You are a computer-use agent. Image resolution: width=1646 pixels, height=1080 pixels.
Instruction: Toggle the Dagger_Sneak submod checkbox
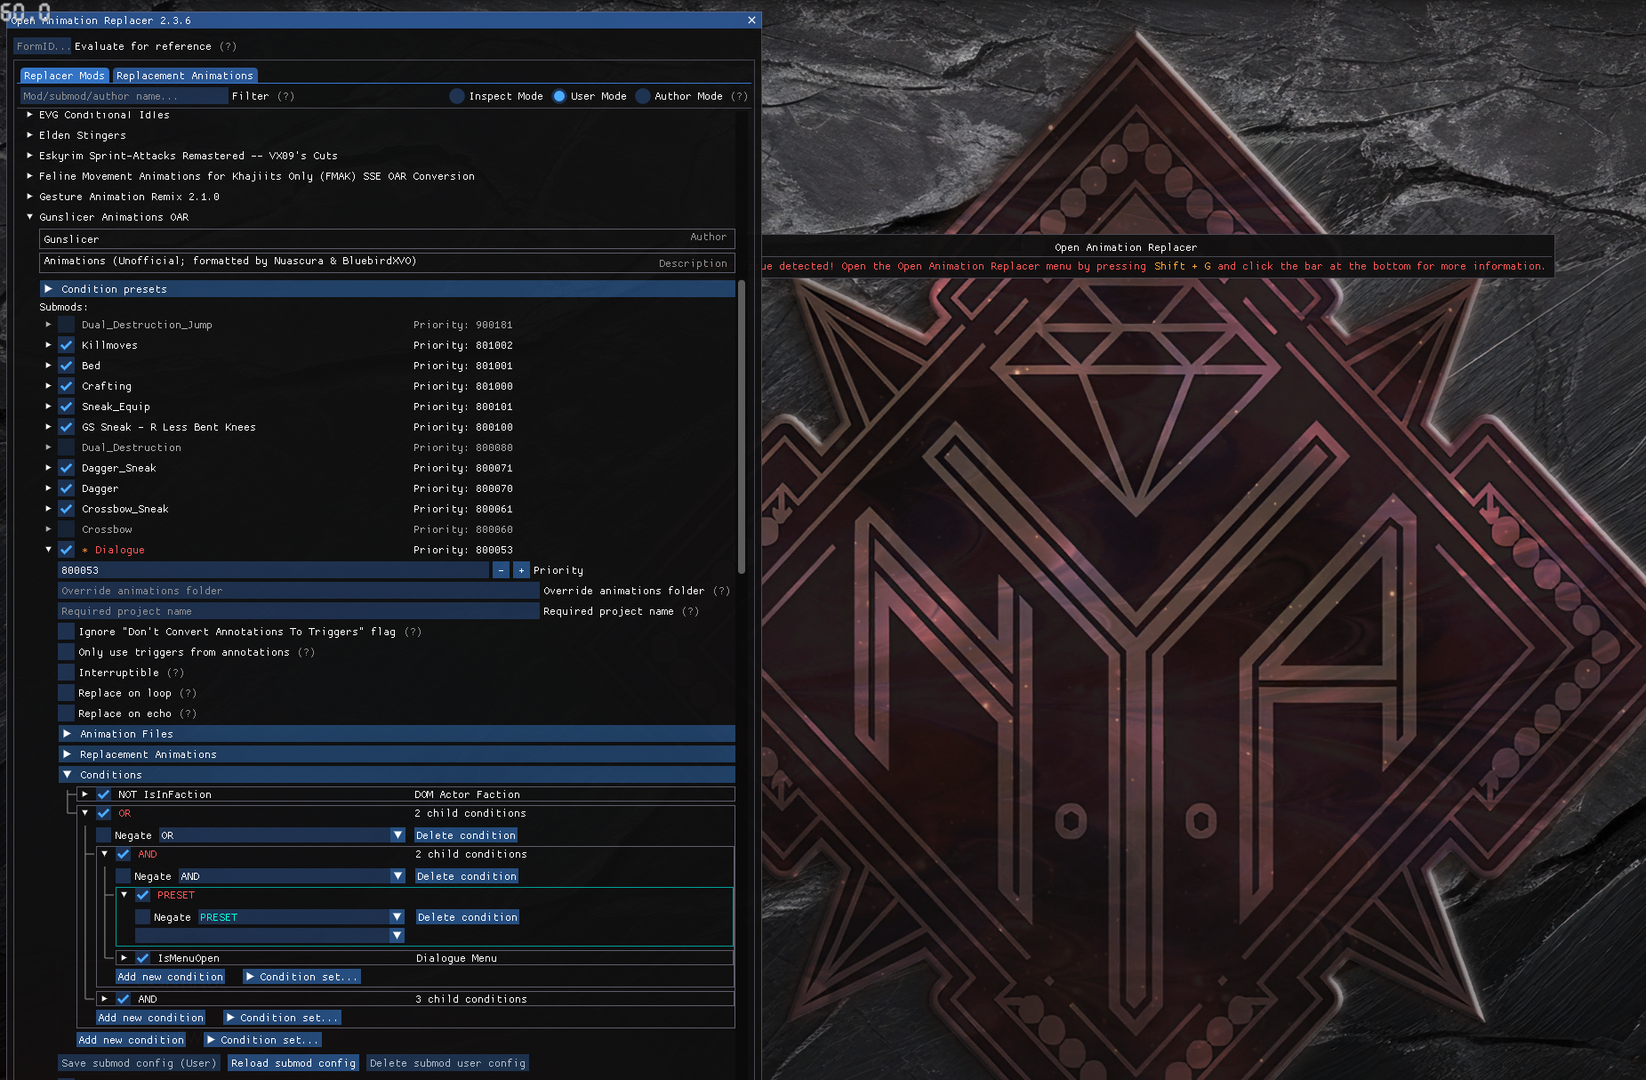click(x=66, y=468)
